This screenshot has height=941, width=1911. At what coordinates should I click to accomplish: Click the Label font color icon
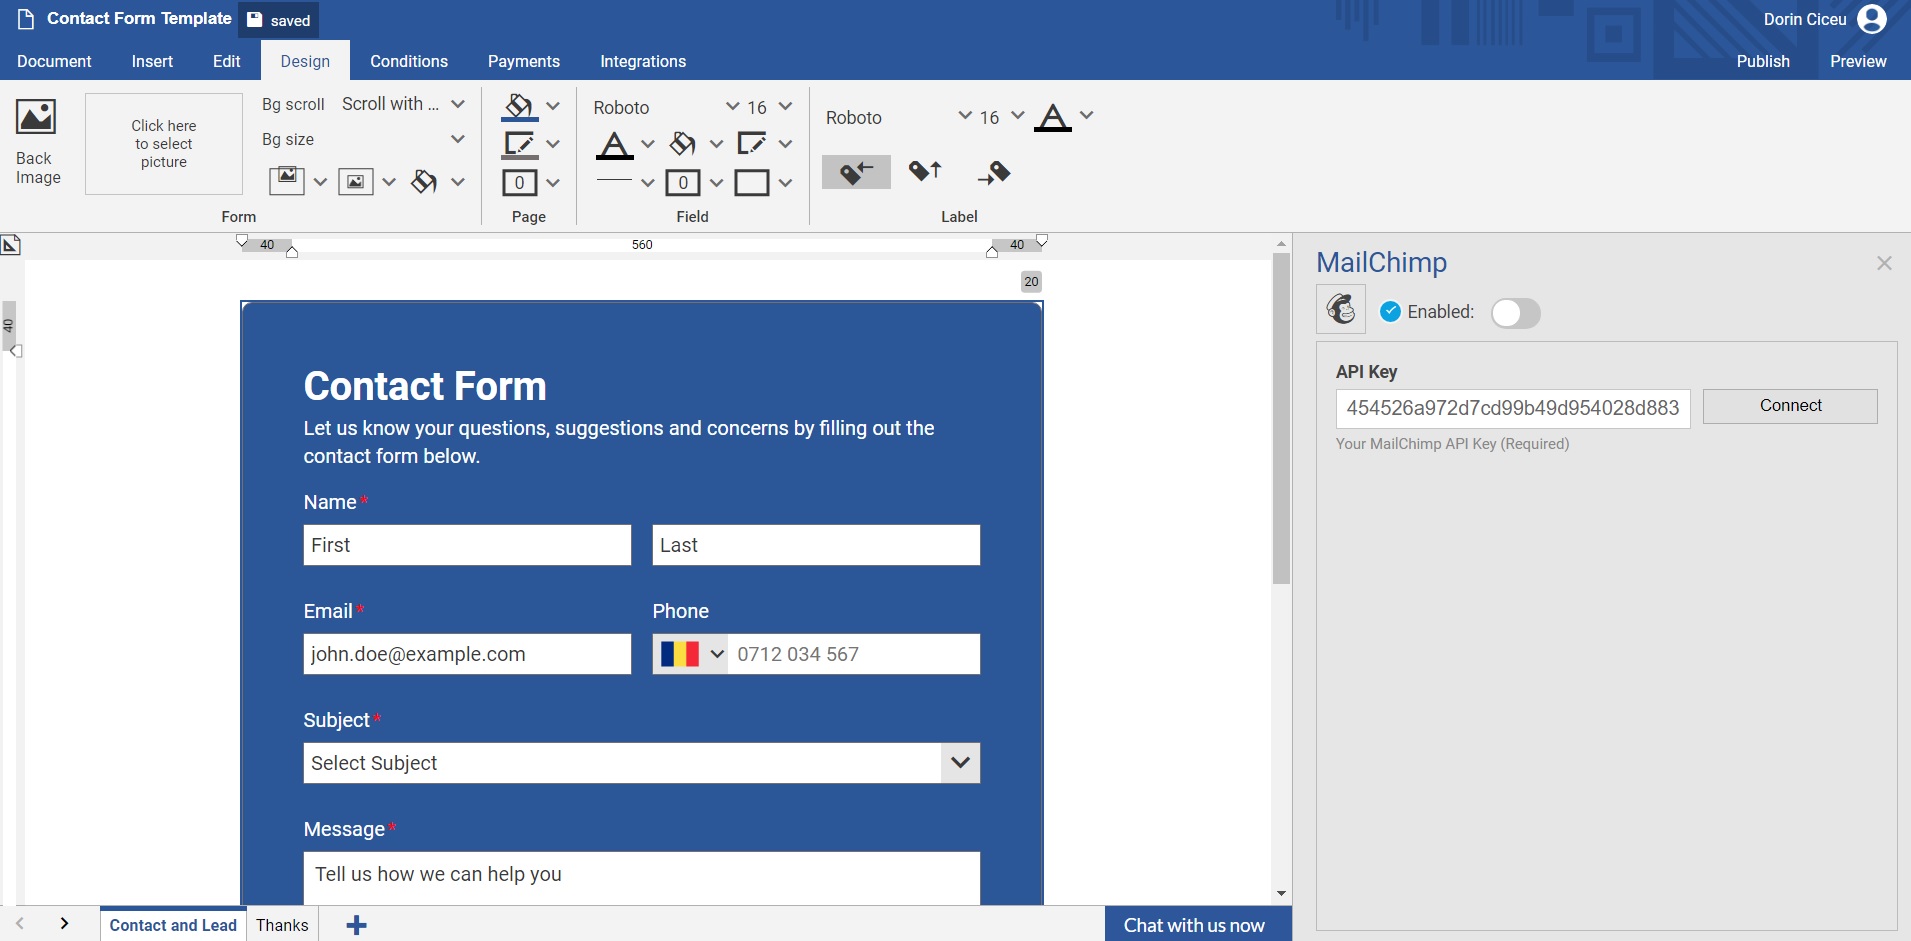(x=1052, y=117)
